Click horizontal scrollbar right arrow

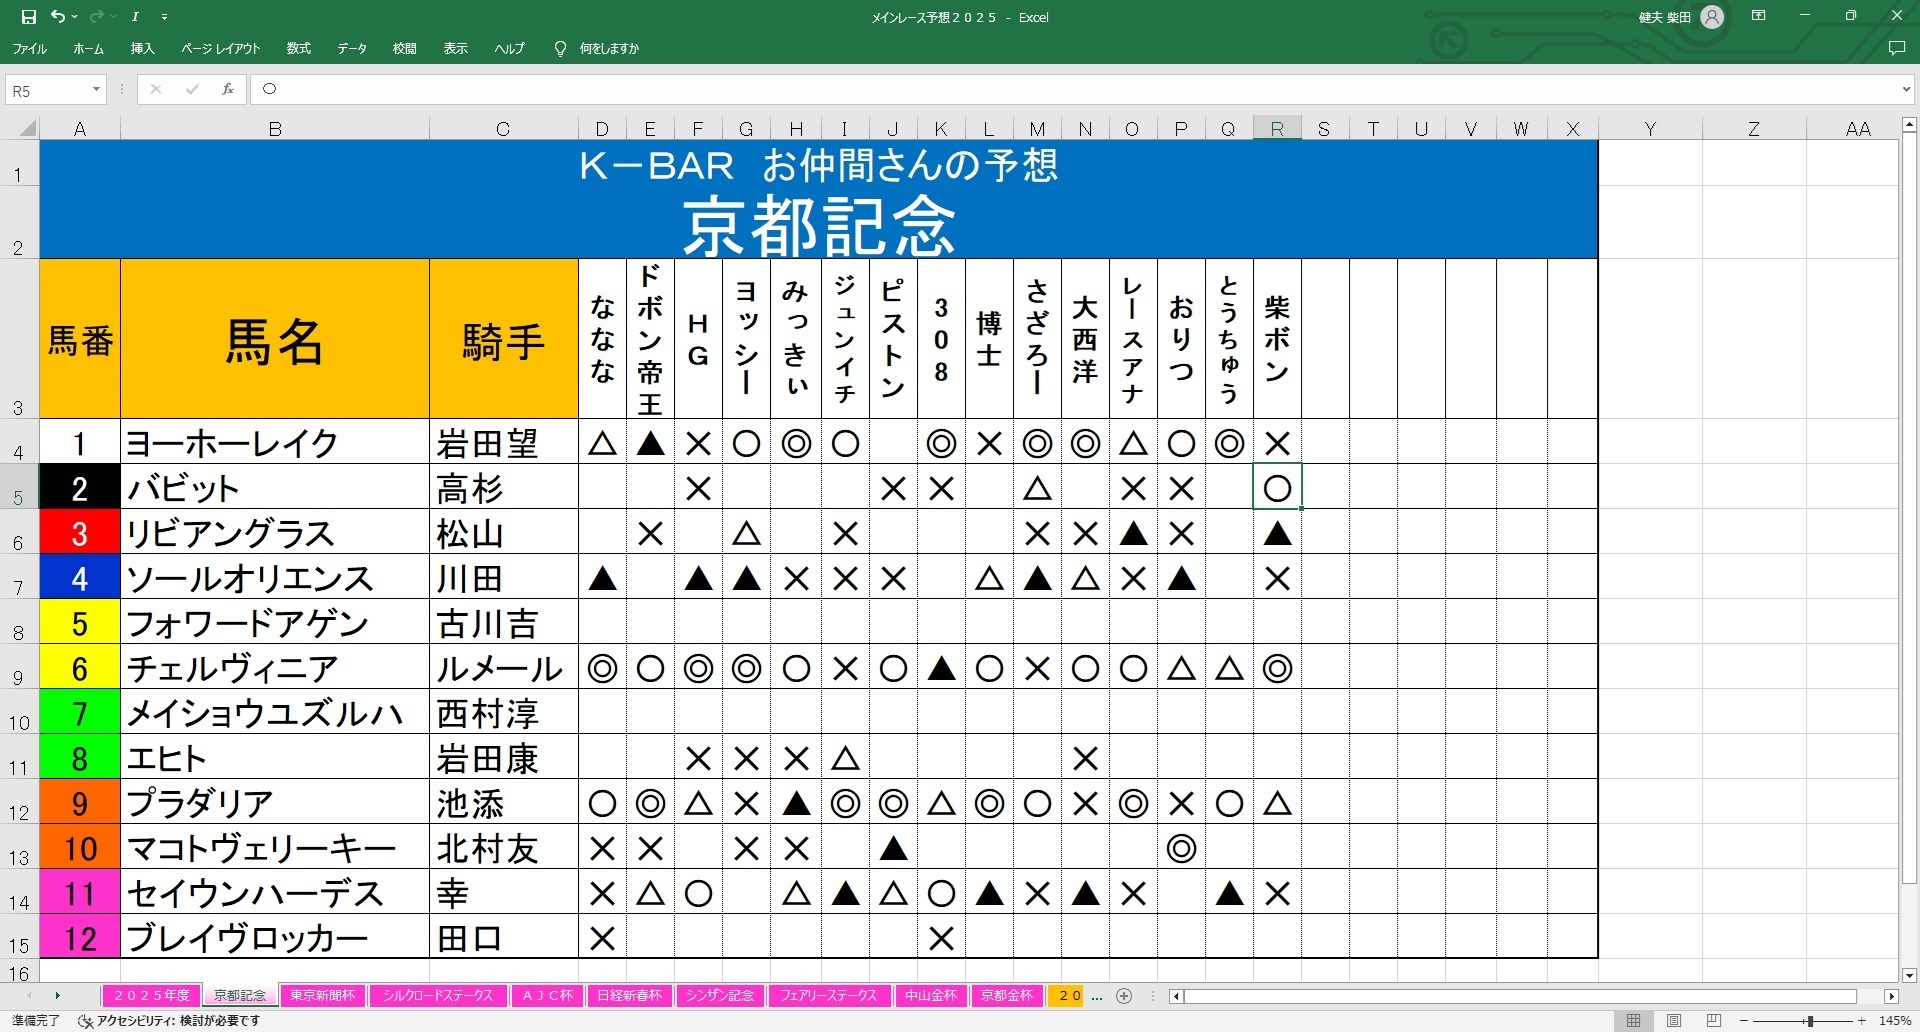pos(1891,996)
